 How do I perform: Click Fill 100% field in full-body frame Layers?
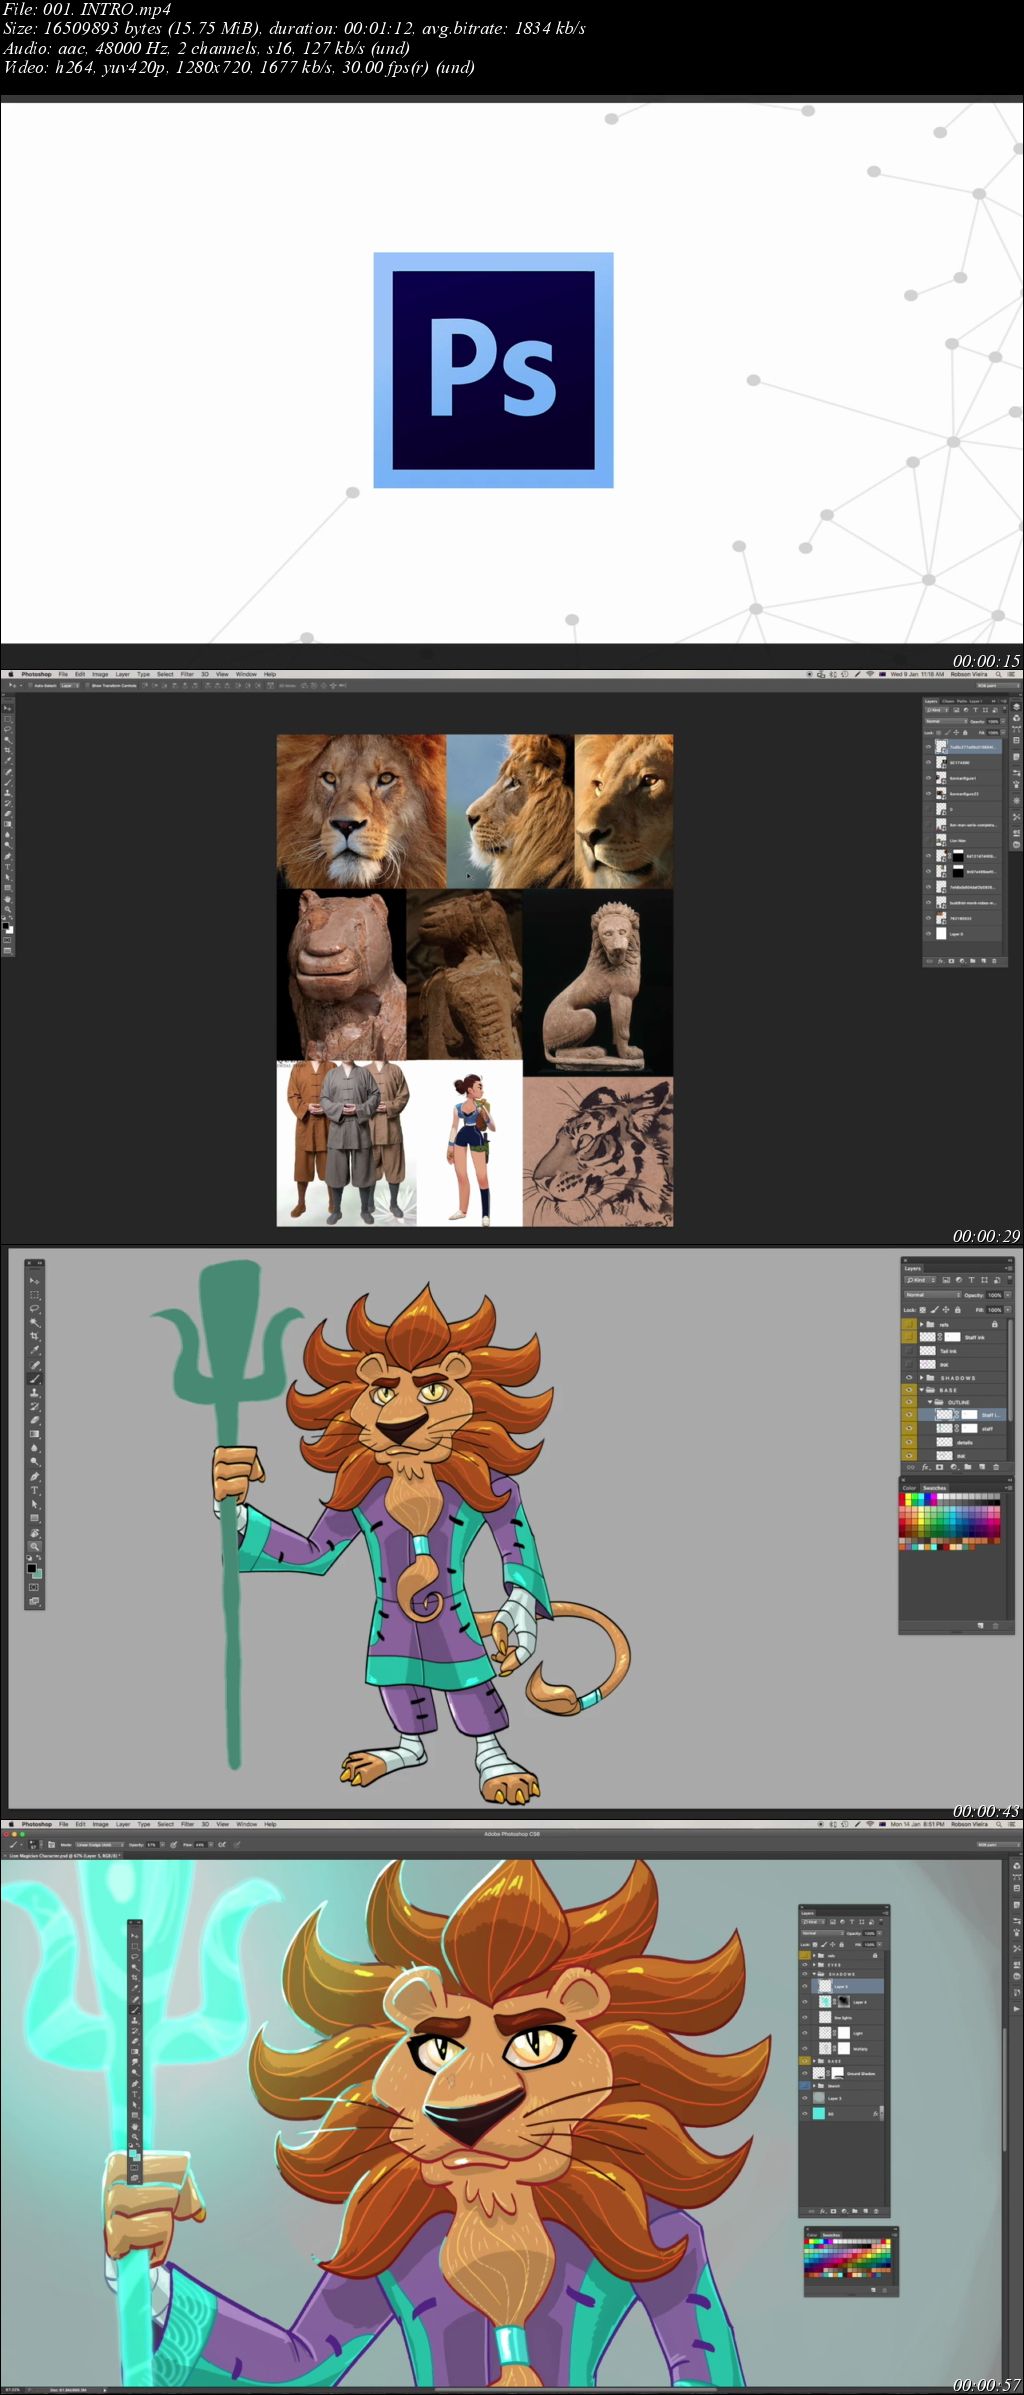(x=994, y=1310)
